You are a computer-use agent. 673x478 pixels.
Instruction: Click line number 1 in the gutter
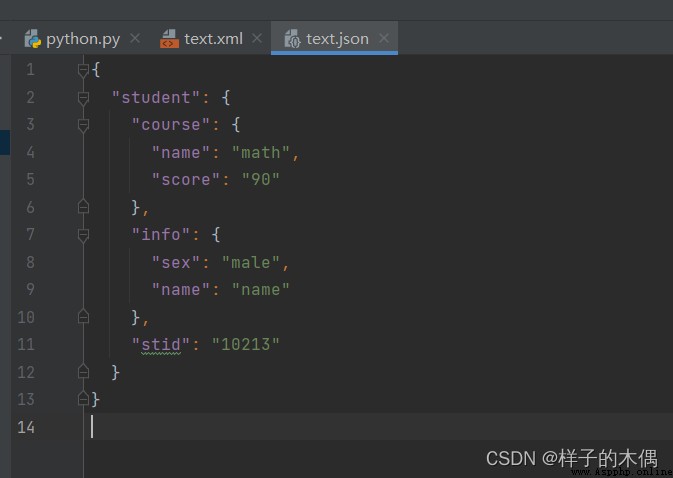click(30, 70)
